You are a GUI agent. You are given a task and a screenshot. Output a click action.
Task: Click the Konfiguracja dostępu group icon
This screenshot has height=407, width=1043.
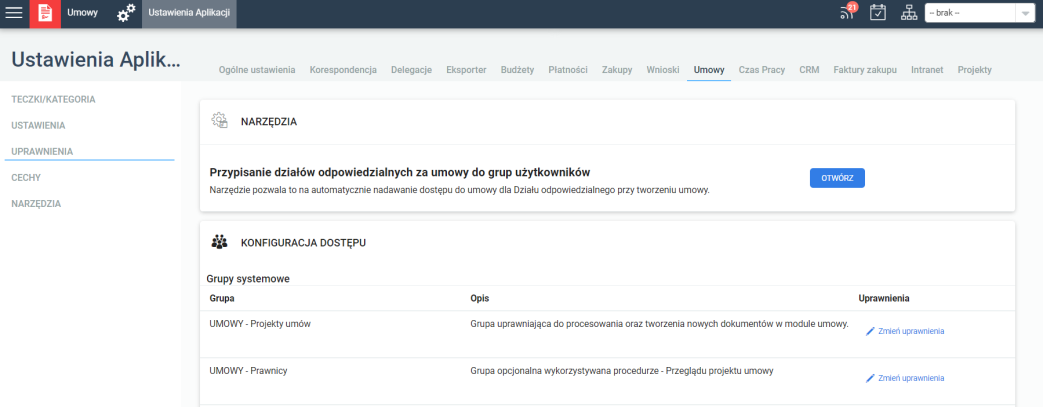point(220,243)
